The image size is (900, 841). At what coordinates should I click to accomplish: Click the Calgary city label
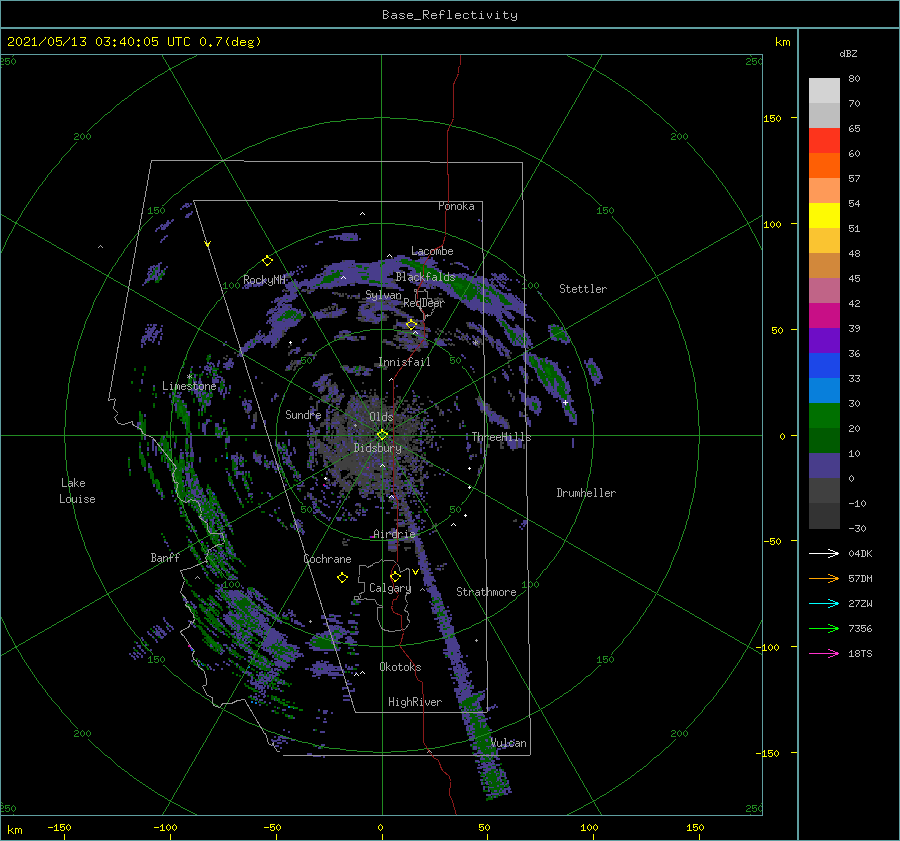(x=390, y=588)
